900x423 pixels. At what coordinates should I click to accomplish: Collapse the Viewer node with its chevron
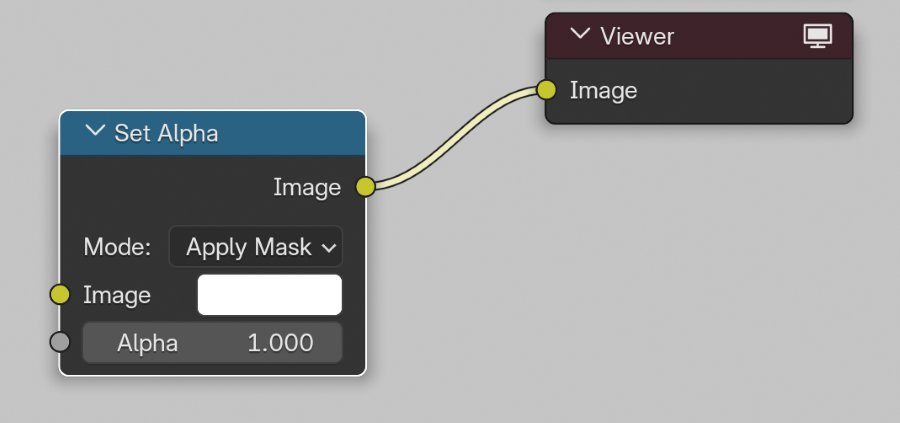pyautogui.click(x=580, y=35)
